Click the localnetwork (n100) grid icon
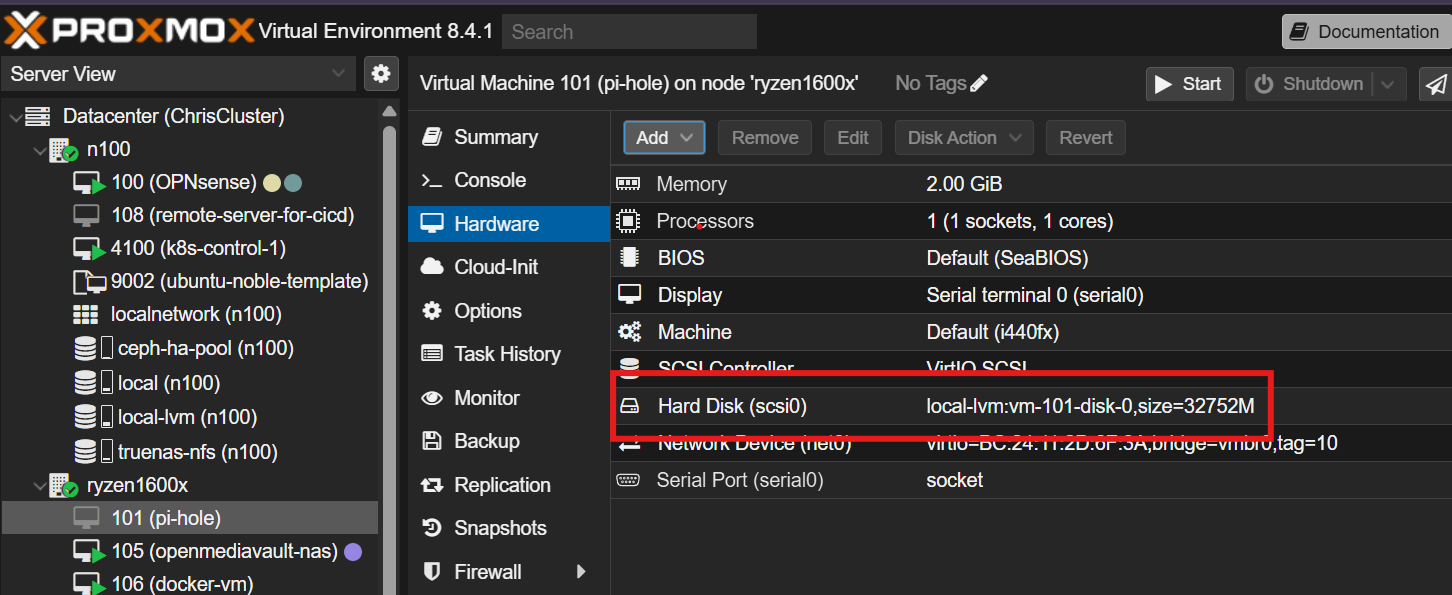The width and height of the screenshot is (1452, 595). pyautogui.click(x=86, y=315)
